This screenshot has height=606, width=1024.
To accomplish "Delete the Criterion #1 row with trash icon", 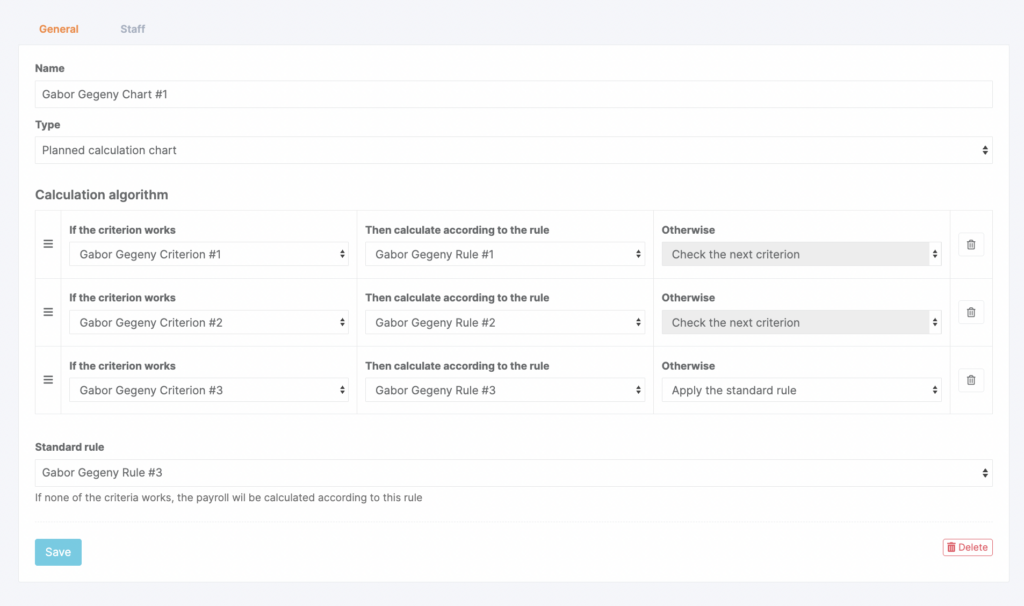I will pos(971,244).
